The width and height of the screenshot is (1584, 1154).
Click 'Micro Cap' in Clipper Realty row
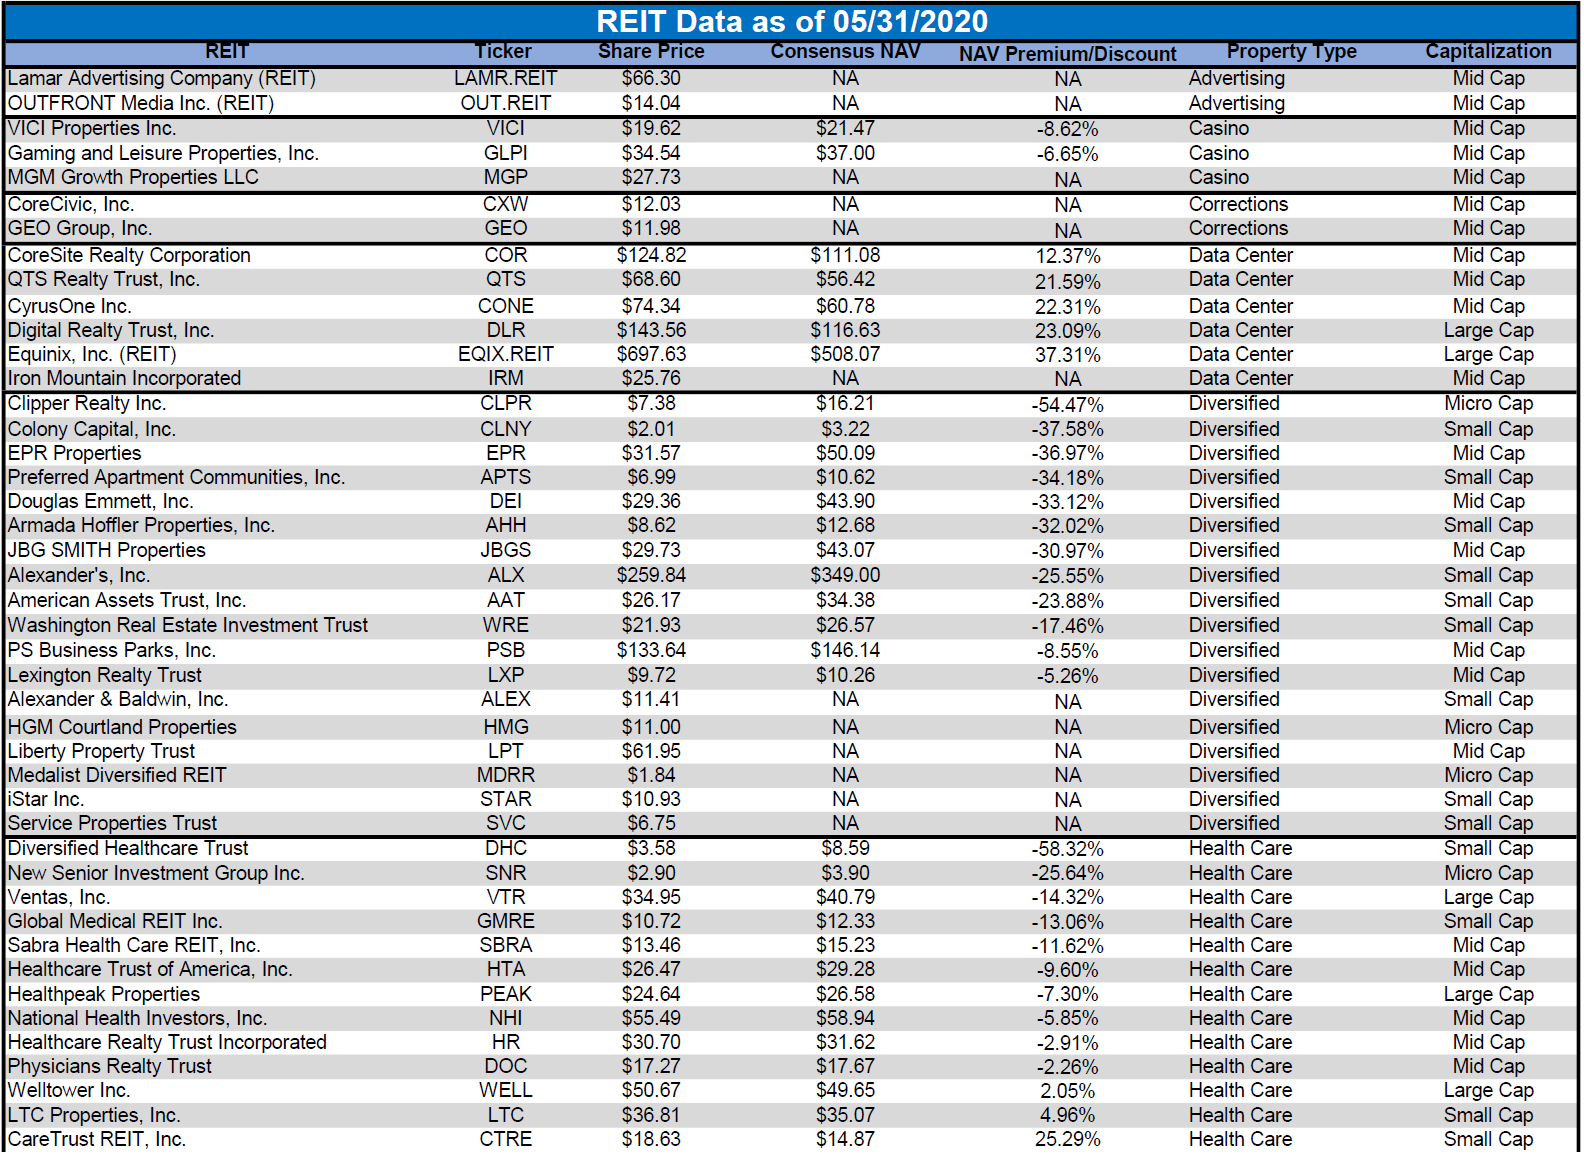pos(1488,403)
